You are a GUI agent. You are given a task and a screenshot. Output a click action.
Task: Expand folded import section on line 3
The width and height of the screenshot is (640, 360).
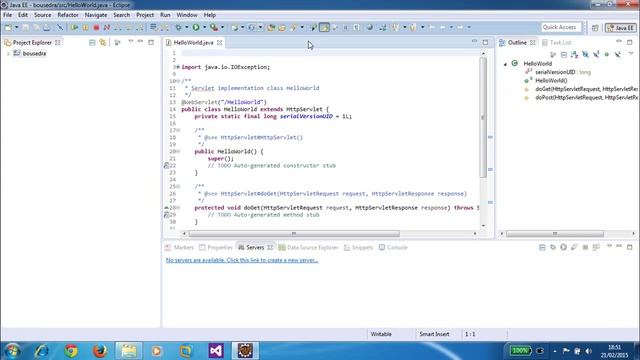[178, 67]
